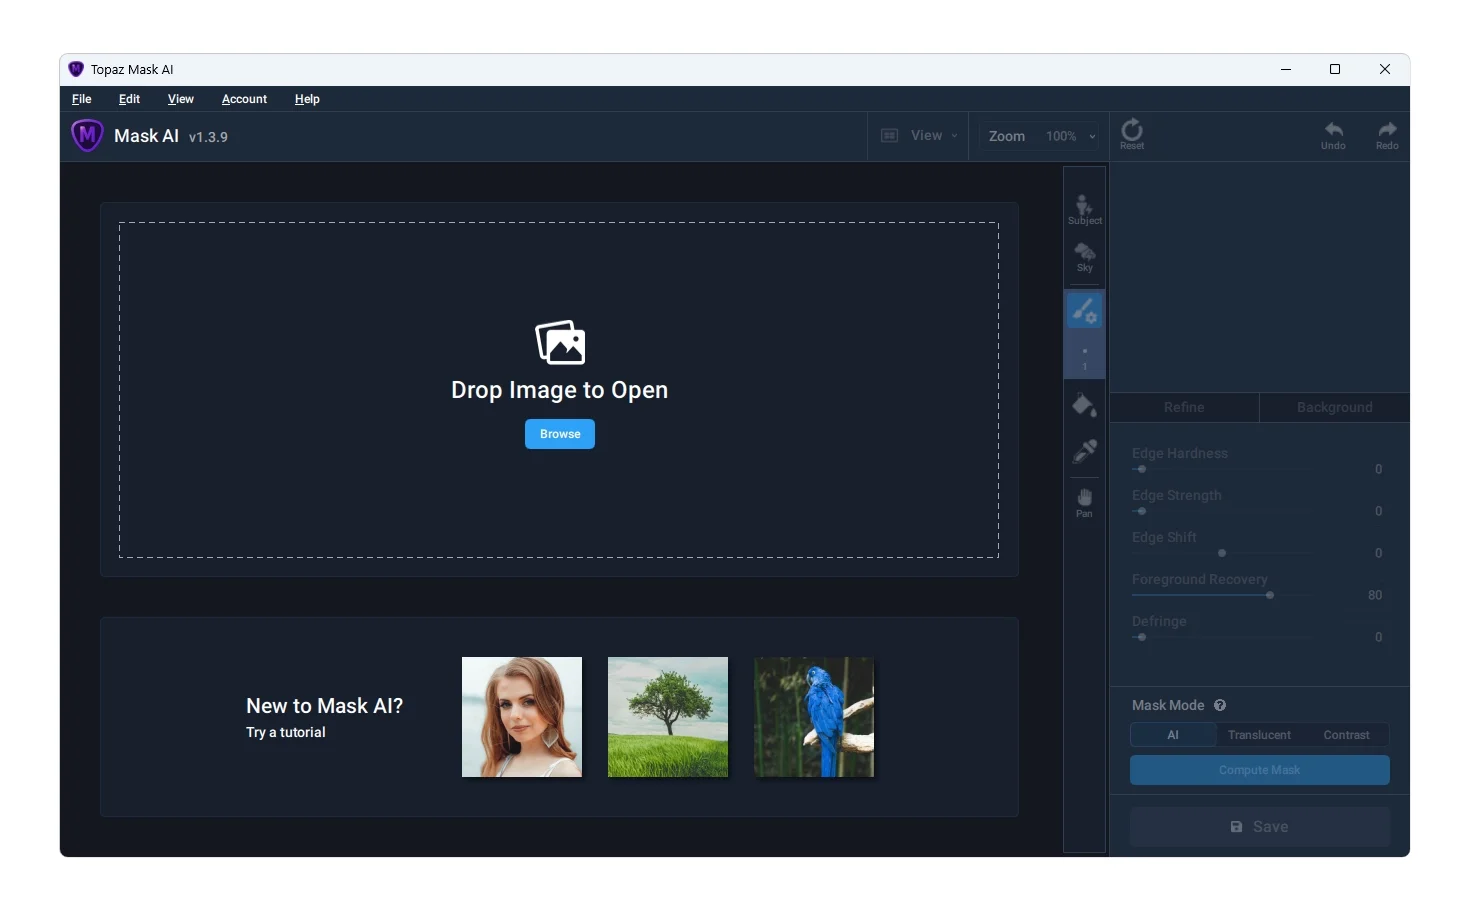The image size is (1466, 913).
Task: Select the Pan hand tool
Action: click(1084, 502)
